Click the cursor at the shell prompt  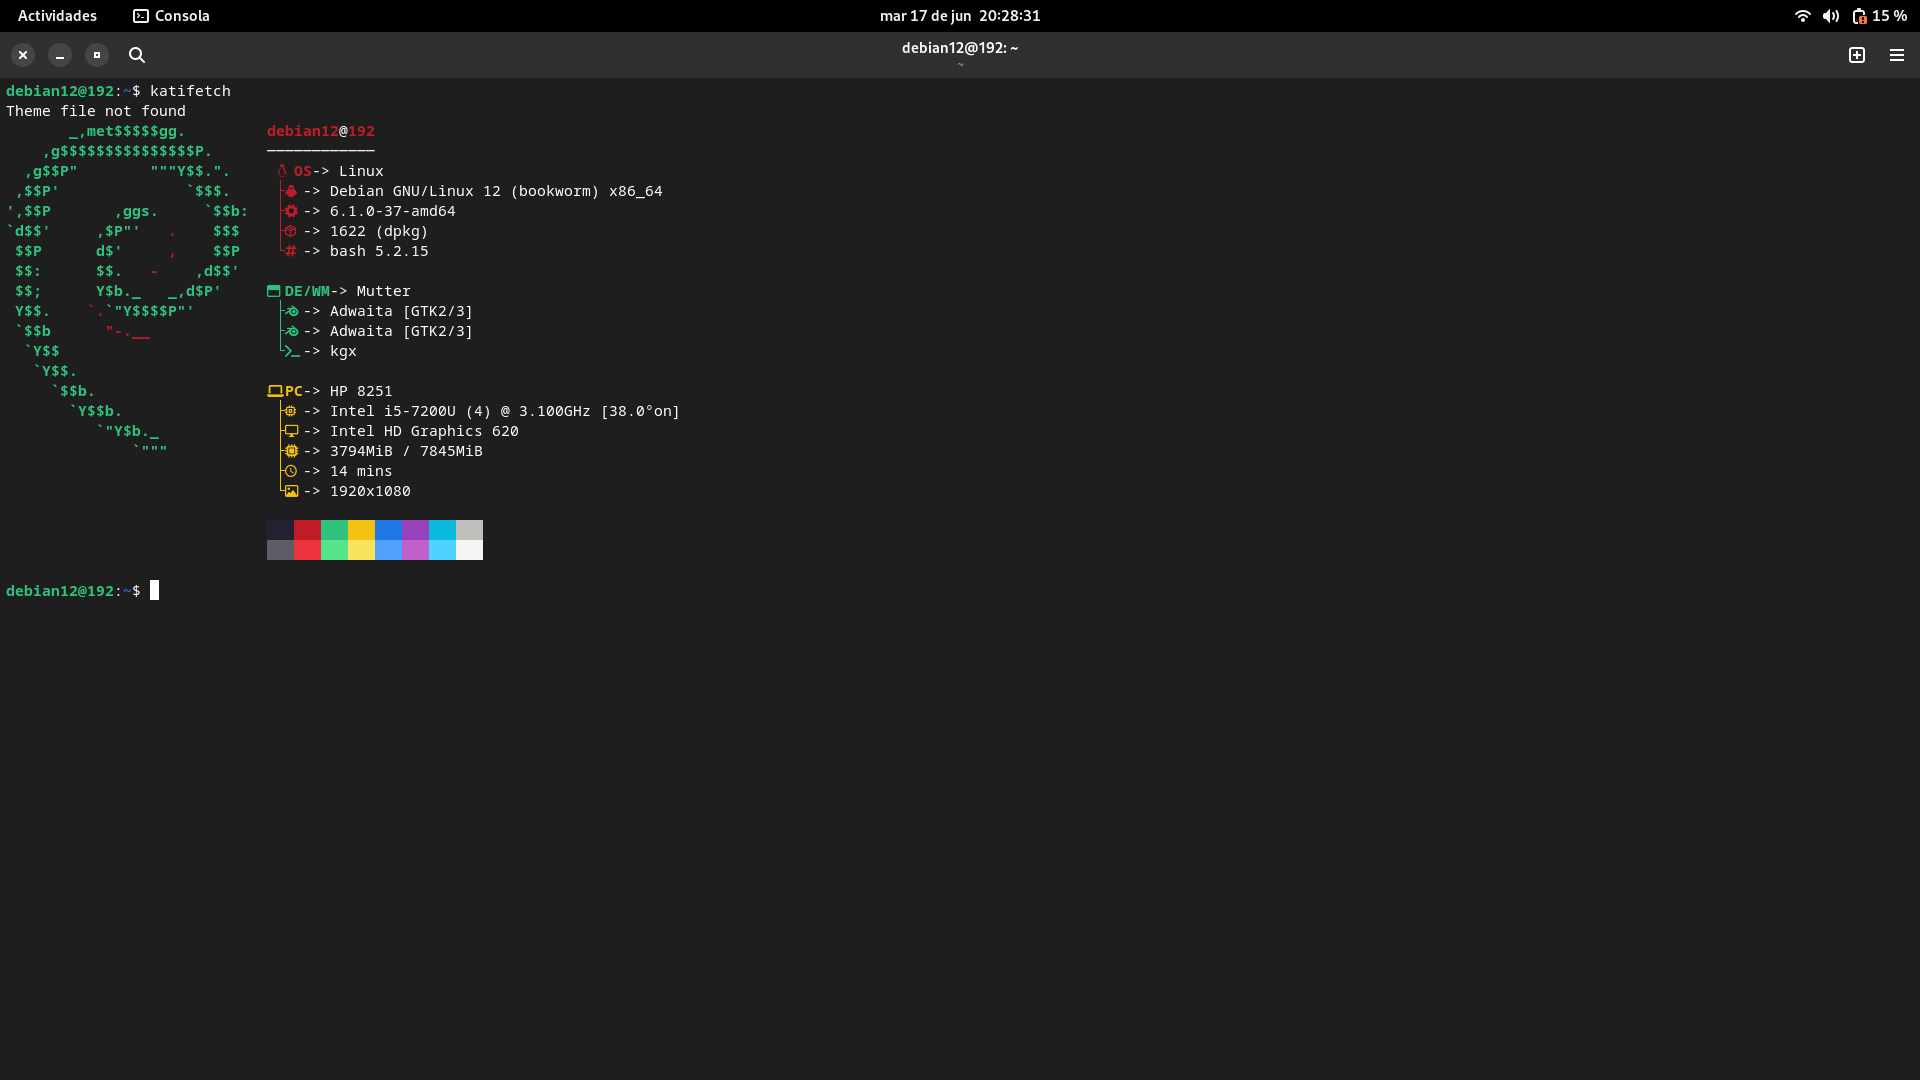coord(155,590)
